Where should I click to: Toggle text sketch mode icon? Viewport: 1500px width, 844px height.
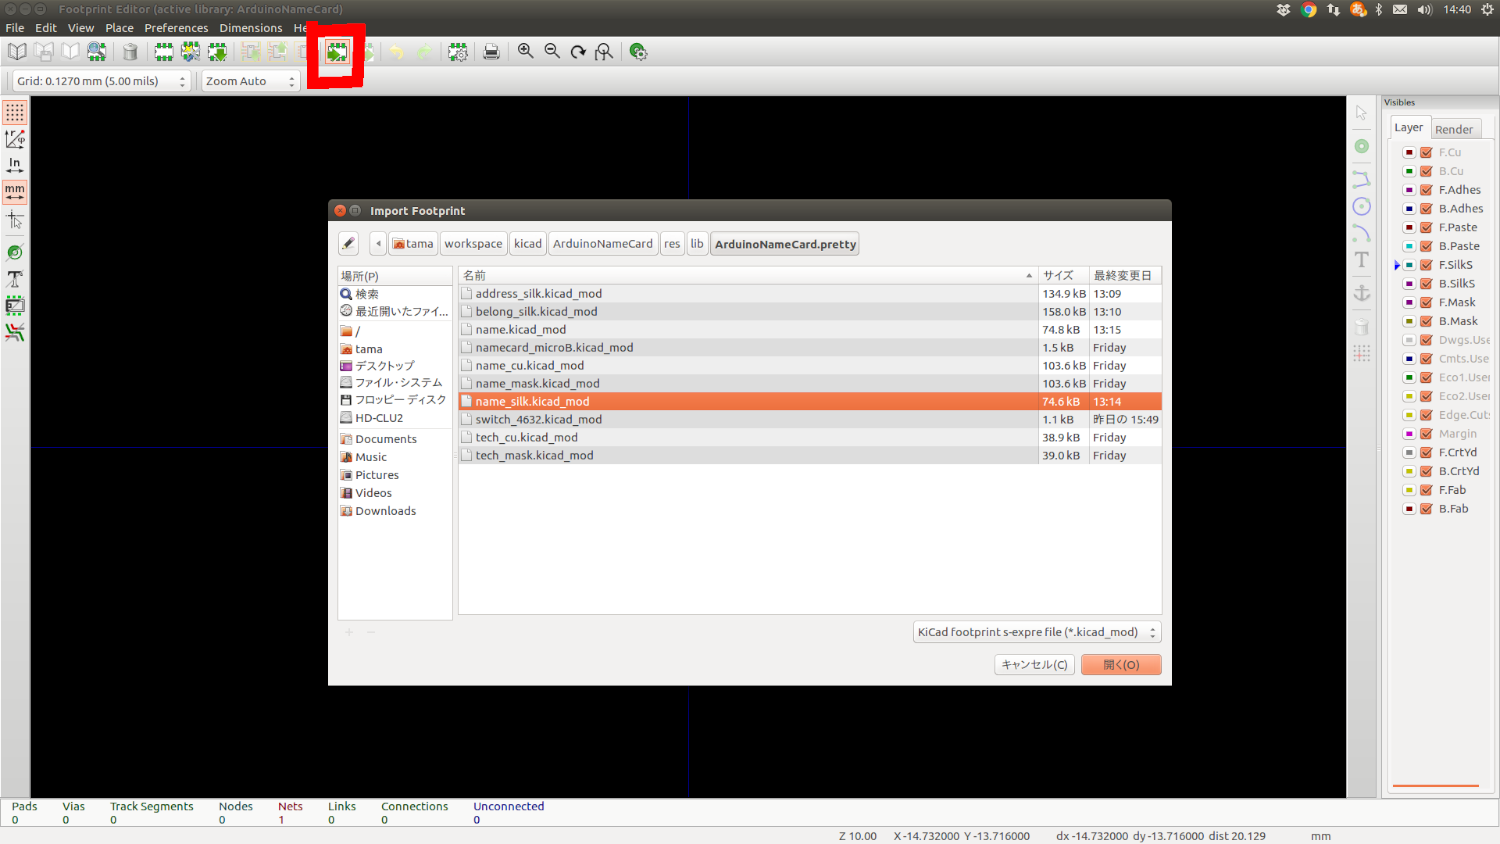(x=15, y=279)
